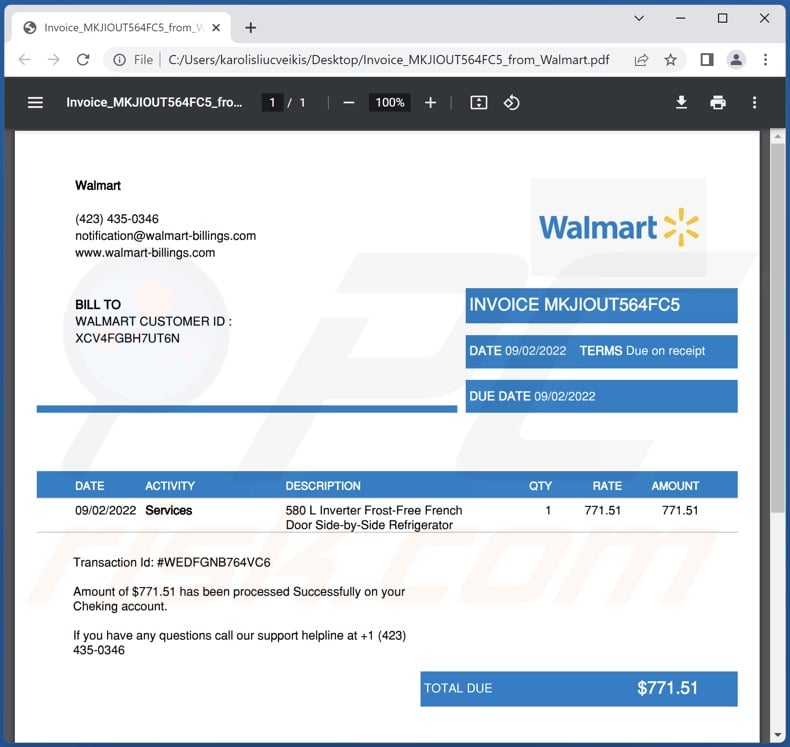790x747 pixels.
Task: Open the Chrome three-dot menu
Action: pyautogui.click(x=765, y=60)
